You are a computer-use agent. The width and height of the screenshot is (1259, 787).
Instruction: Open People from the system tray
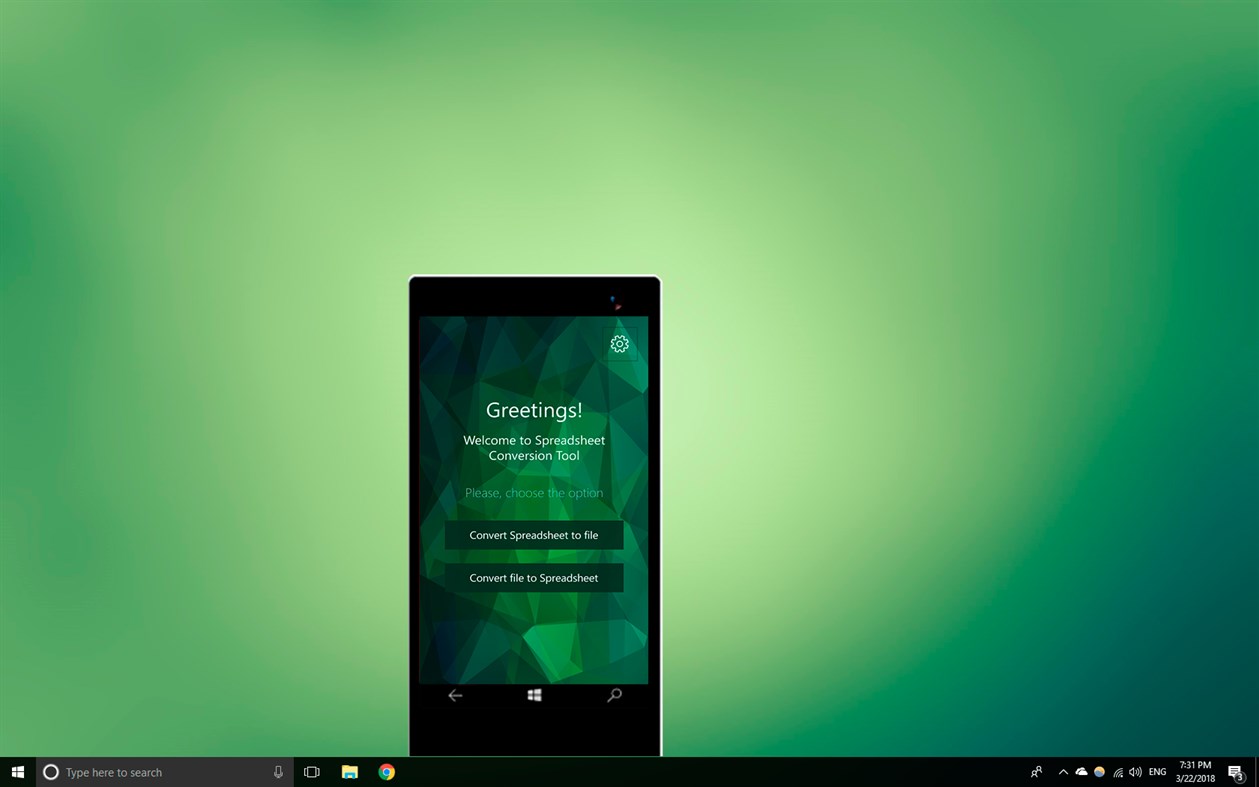point(1036,771)
